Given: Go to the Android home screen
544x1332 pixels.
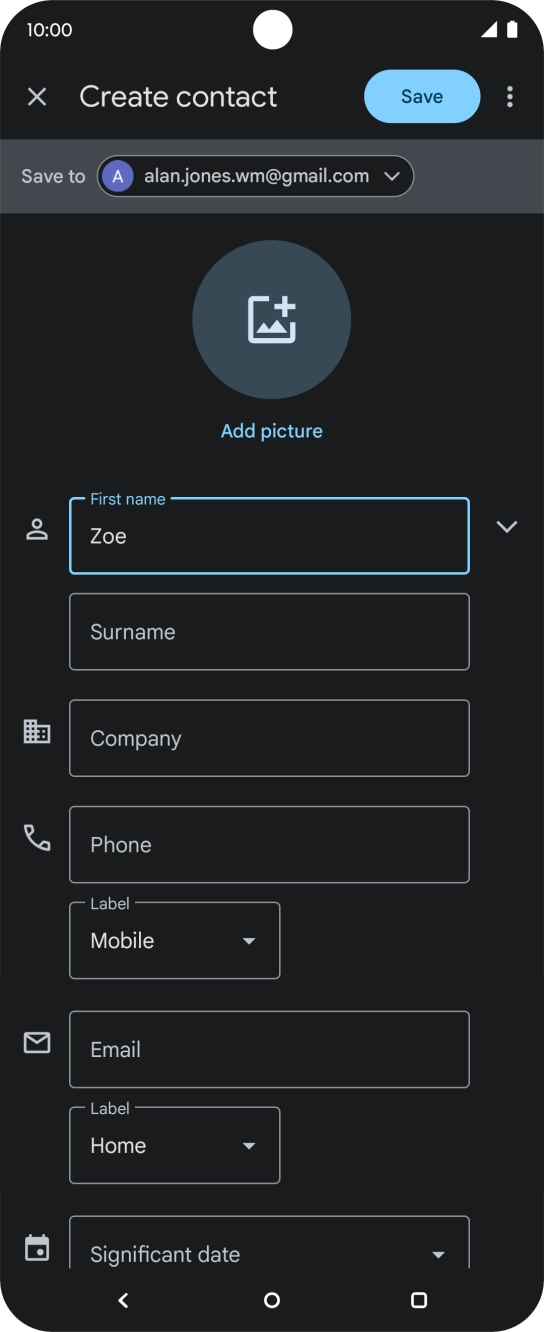Looking at the screenshot, I should click(272, 1300).
